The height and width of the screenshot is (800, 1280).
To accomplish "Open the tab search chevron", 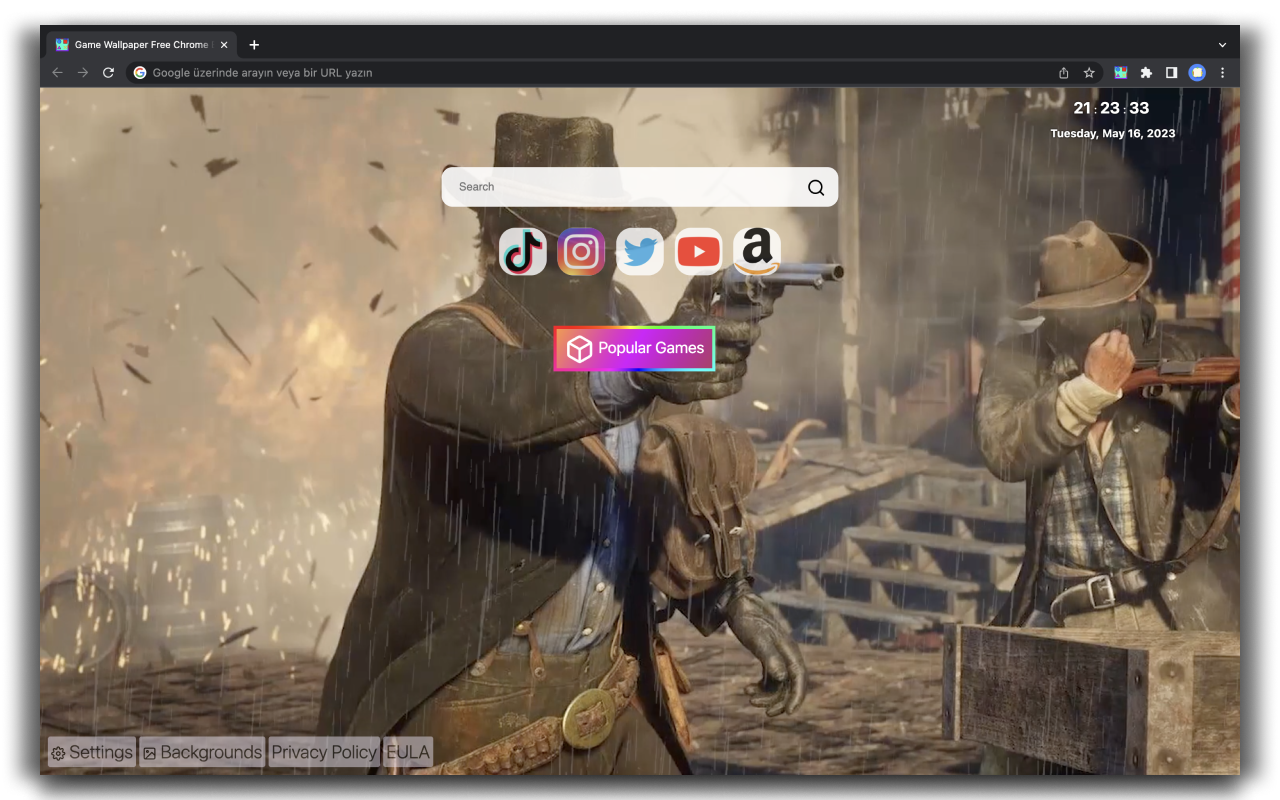I will click(1222, 44).
